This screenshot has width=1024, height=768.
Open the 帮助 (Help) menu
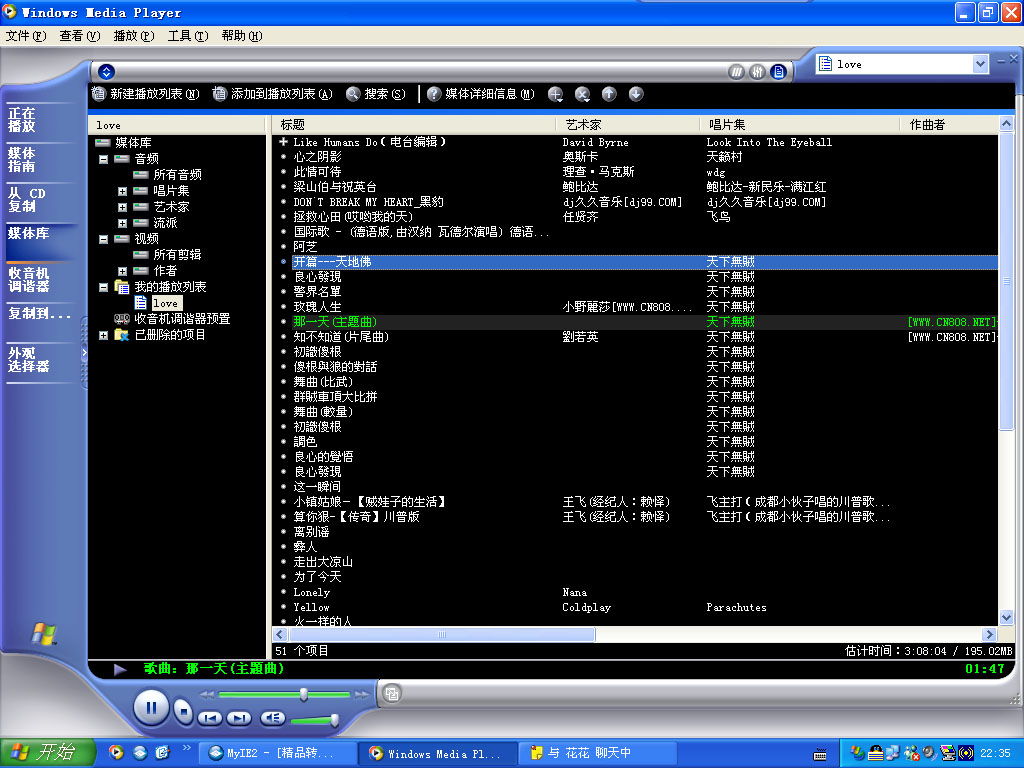click(242, 36)
